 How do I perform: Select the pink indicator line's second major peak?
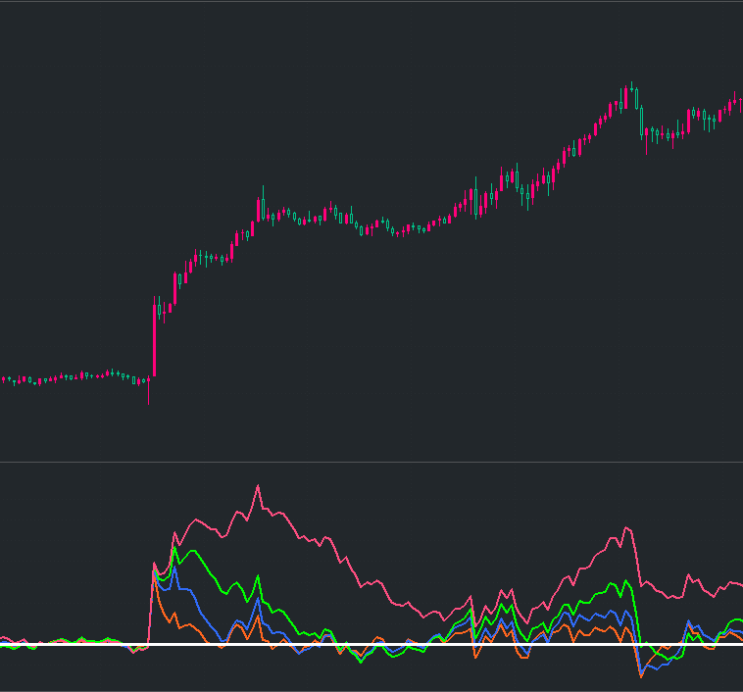(627, 528)
